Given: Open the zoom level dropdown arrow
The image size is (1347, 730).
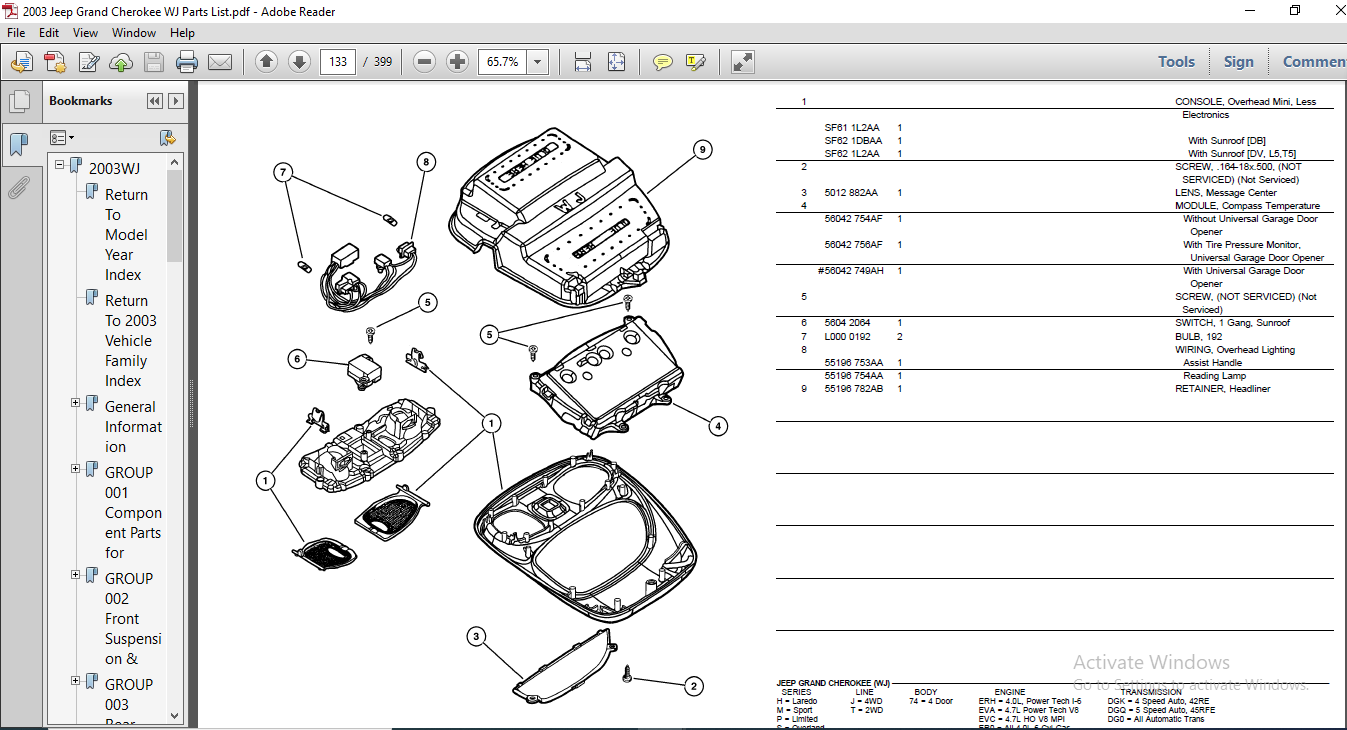Looking at the screenshot, I should [538, 62].
